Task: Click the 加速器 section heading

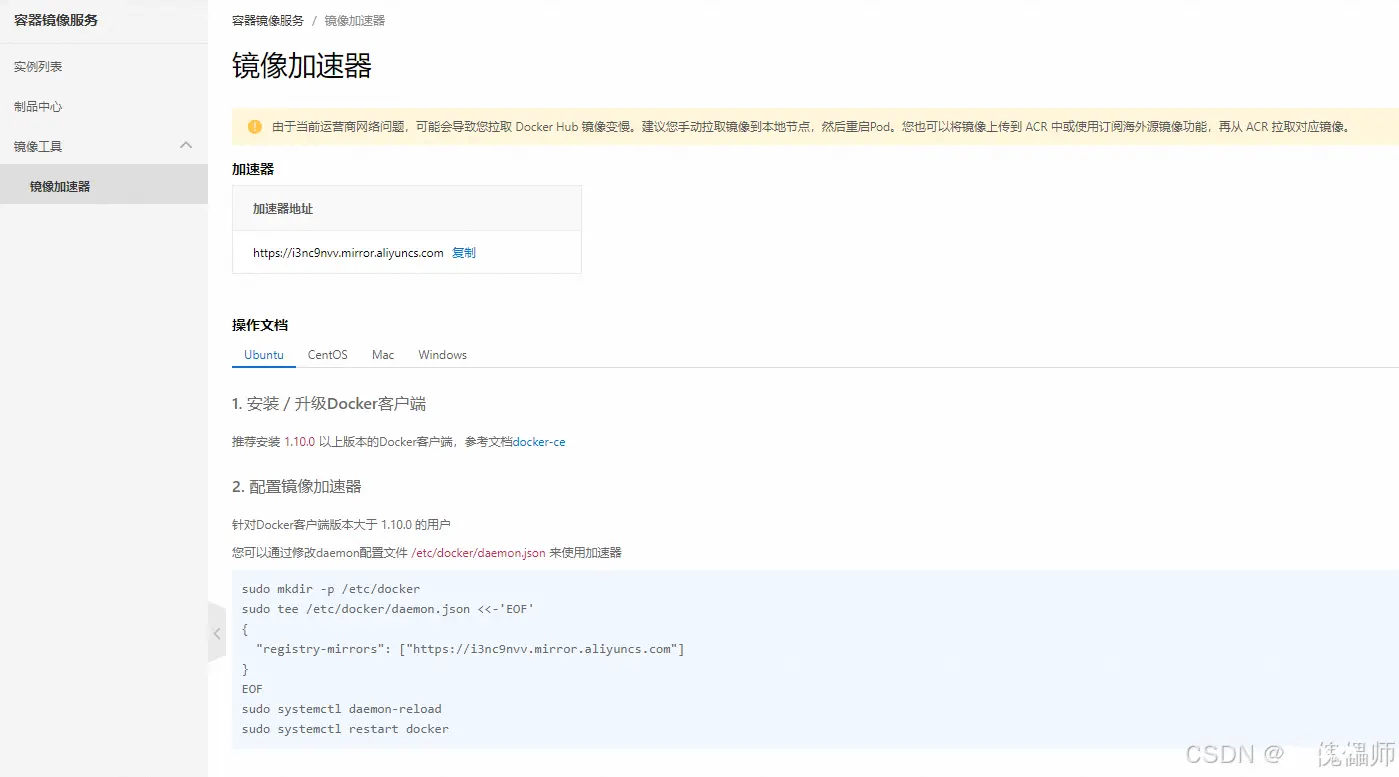Action: pos(253,169)
